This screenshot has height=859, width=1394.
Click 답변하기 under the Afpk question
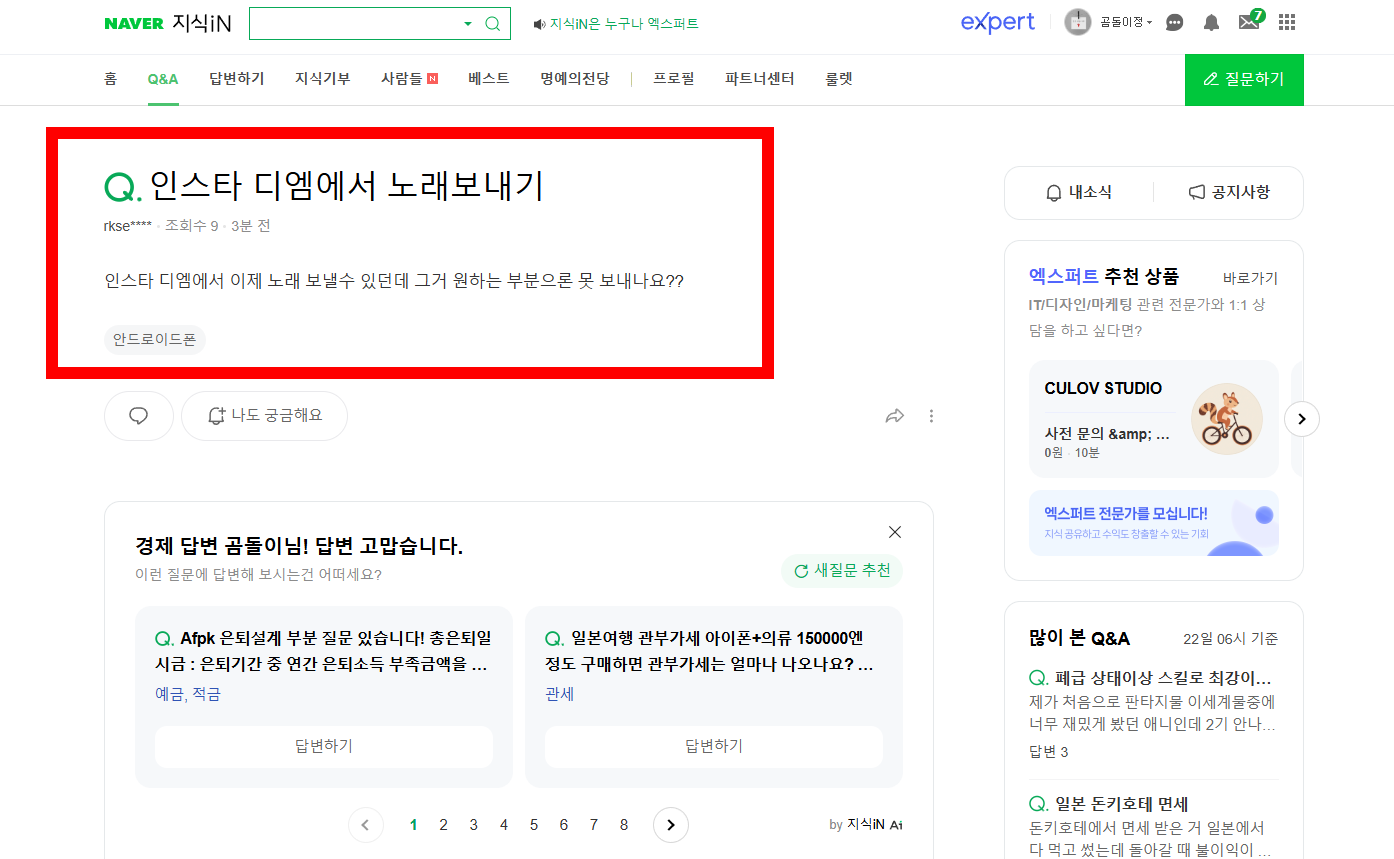coord(324,747)
